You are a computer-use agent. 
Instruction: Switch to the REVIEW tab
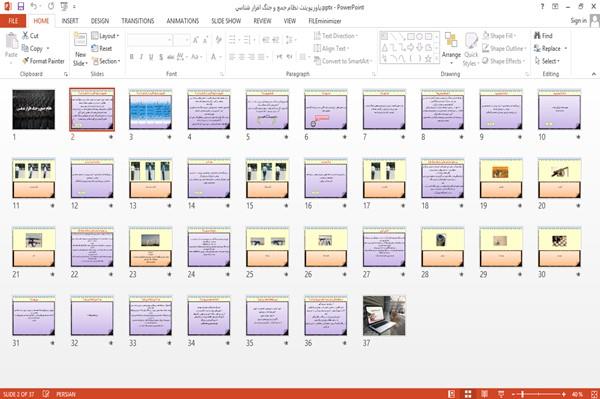tap(262, 21)
